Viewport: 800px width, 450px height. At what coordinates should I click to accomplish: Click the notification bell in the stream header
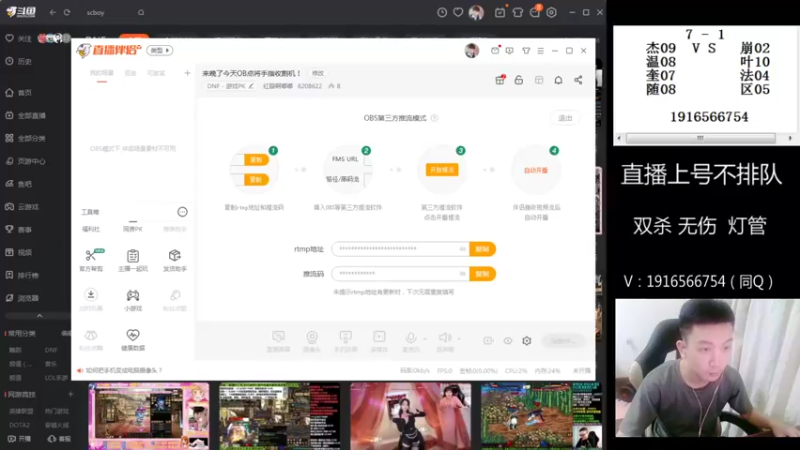point(558,80)
